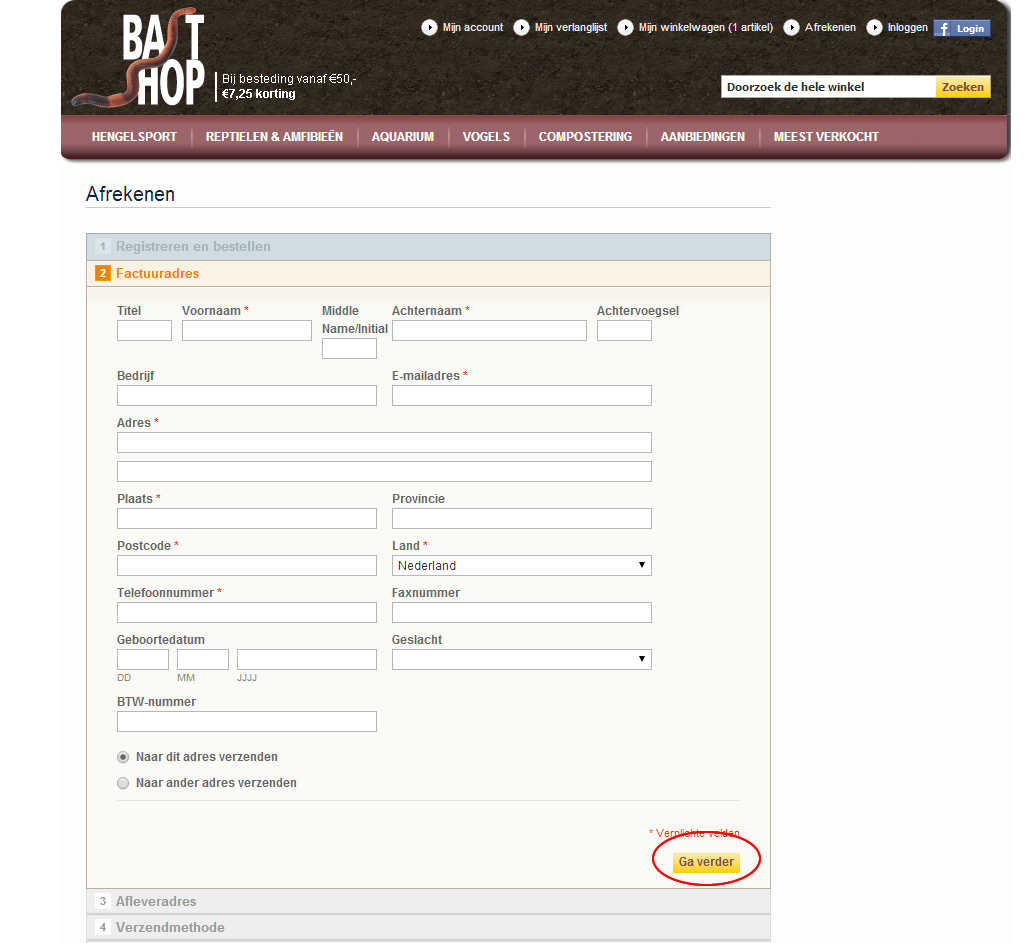
Task: Click the Bait Shop worm logo
Action: point(140,58)
